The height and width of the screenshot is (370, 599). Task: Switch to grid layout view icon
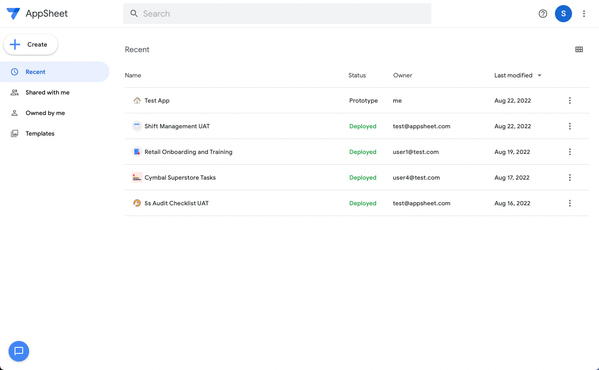pyautogui.click(x=579, y=49)
